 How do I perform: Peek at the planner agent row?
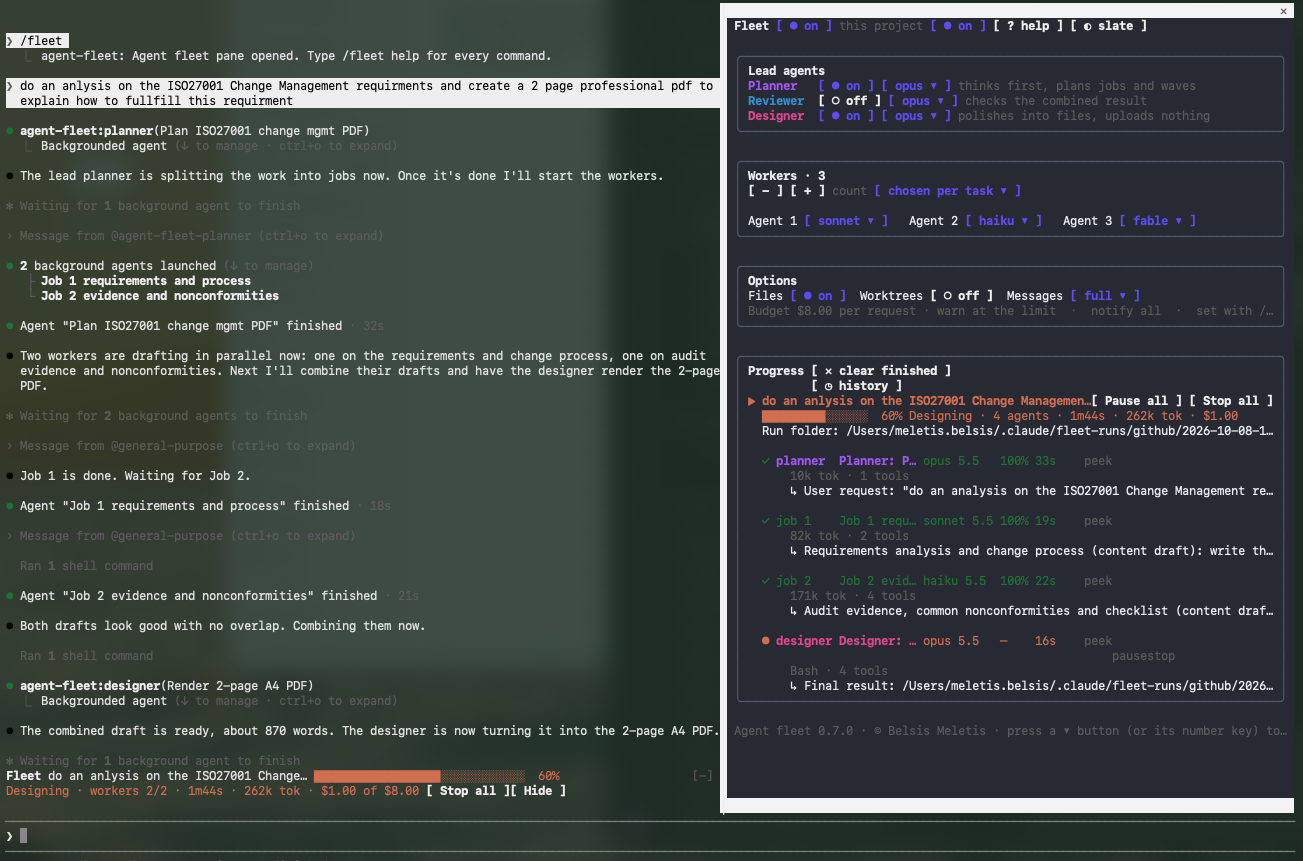point(1098,461)
